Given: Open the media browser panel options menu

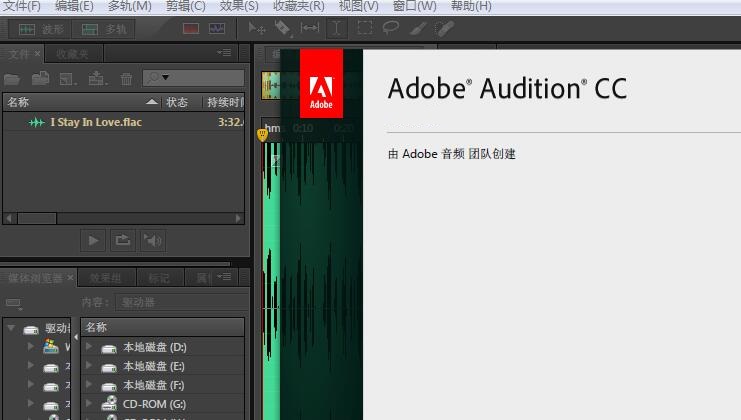Looking at the screenshot, I should (224, 276).
